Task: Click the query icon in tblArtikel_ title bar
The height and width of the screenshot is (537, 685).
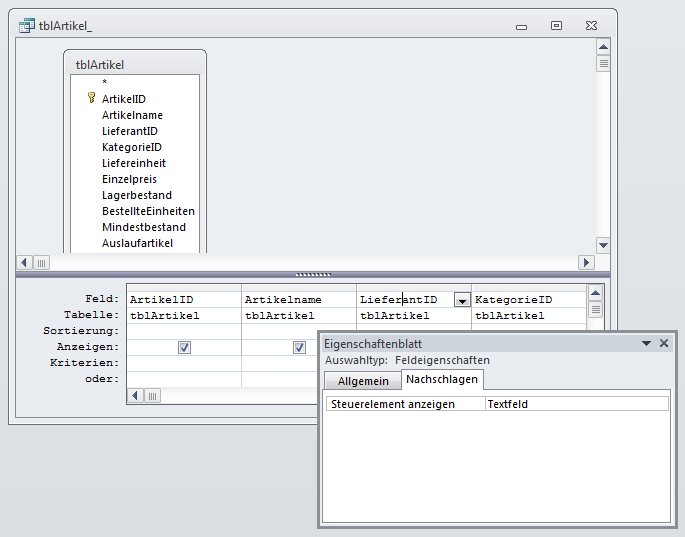Action: tap(27, 27)
